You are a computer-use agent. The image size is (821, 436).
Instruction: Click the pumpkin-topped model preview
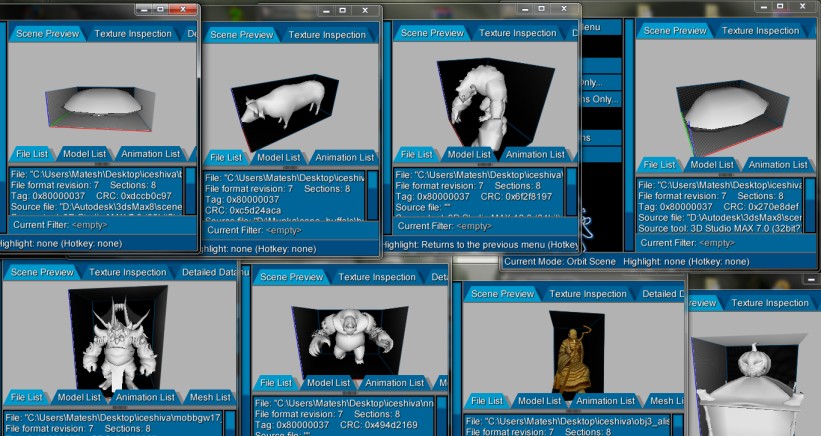[752, 387]
